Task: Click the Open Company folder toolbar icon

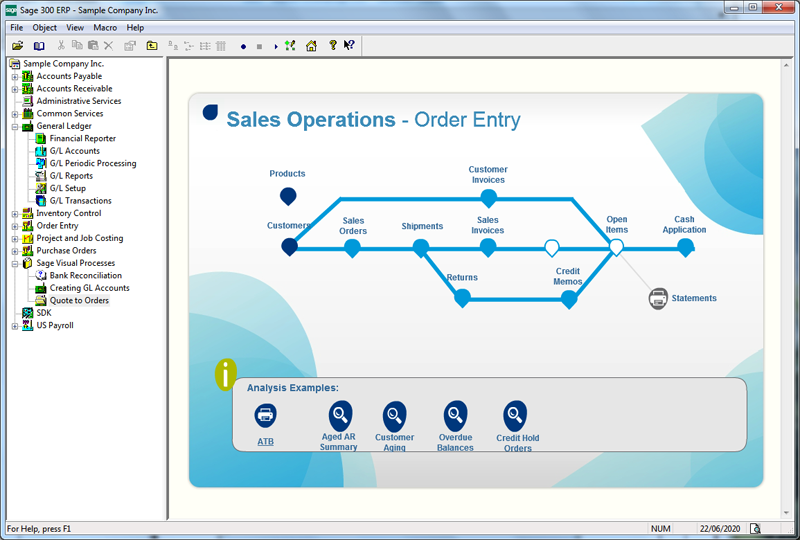Action: pyautogui.click(x=18, y=46)
